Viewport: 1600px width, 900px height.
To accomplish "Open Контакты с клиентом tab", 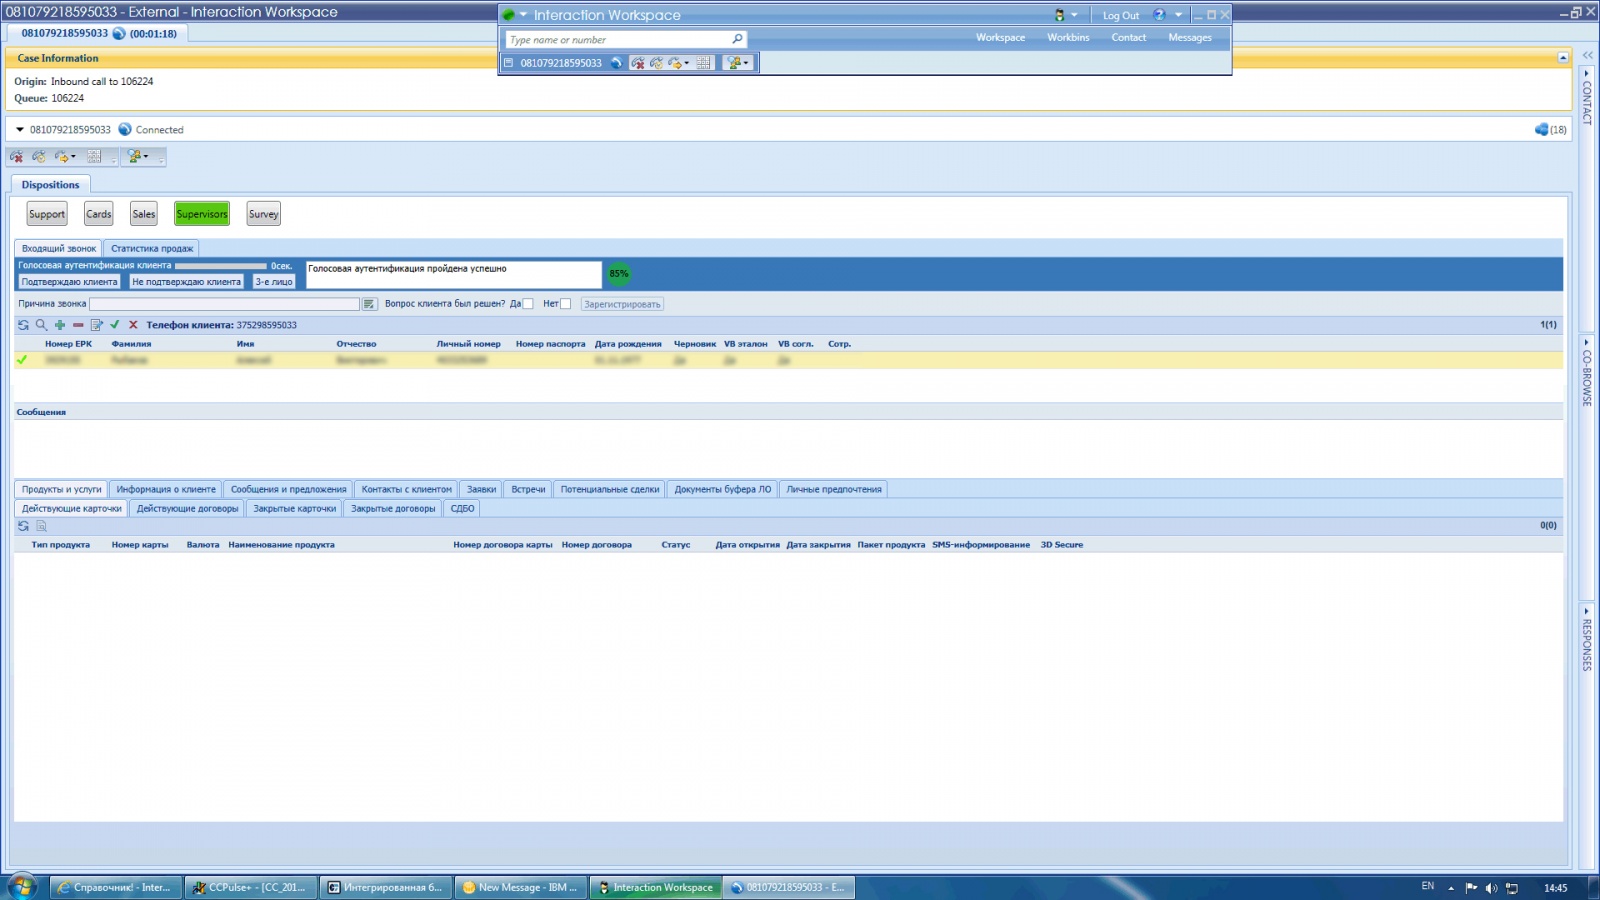I will pos(407,489).
